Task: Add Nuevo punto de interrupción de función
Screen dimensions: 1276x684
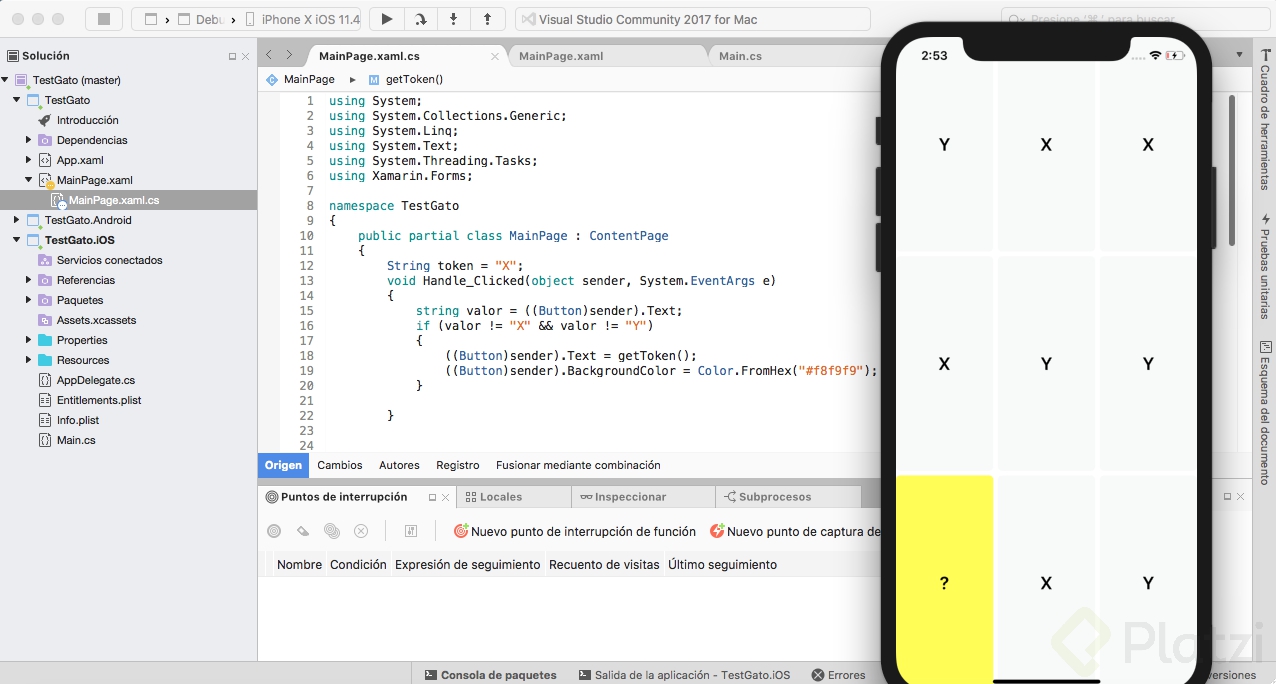Action: [x=575, y=532]
